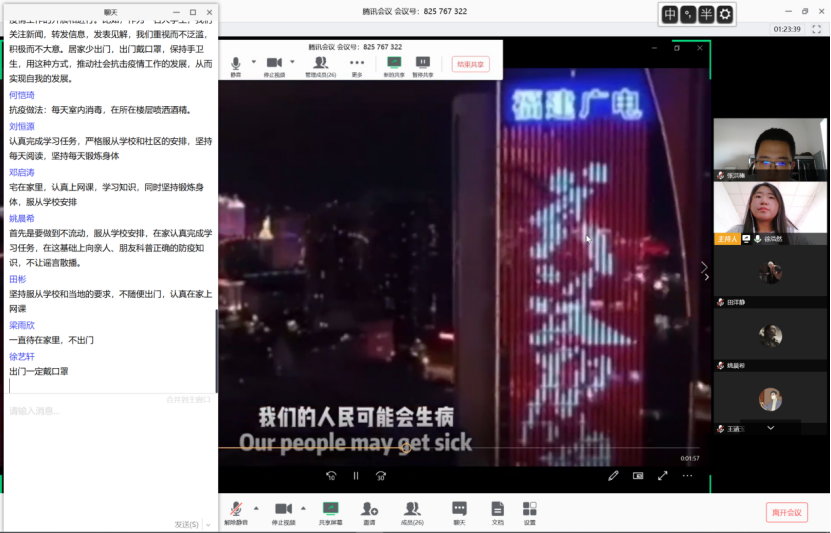Image resolution: width=831 pixels, height=533 pixels.
Task: Unmute the microphone in bottom toolbar
Action: click(x=236, y=512)
